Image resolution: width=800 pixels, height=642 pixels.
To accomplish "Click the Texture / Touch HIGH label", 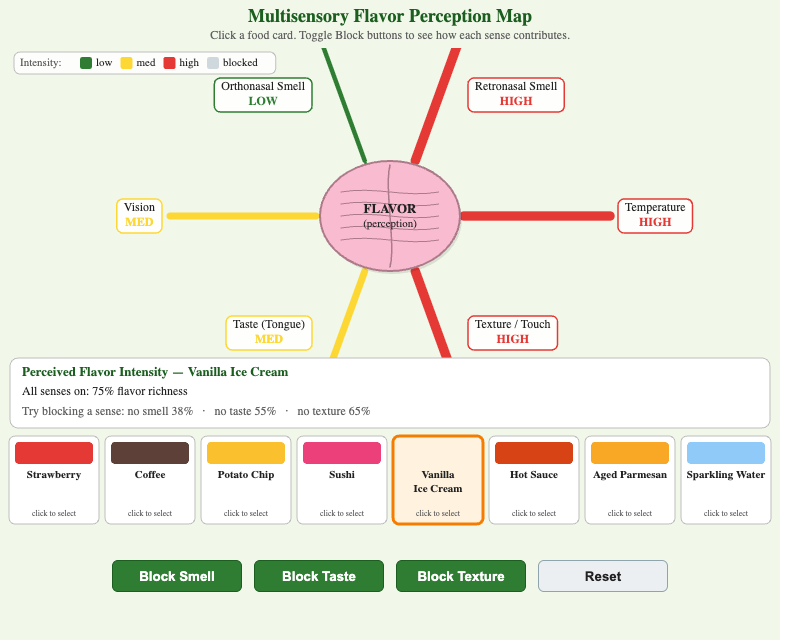I will coord(512,333).
